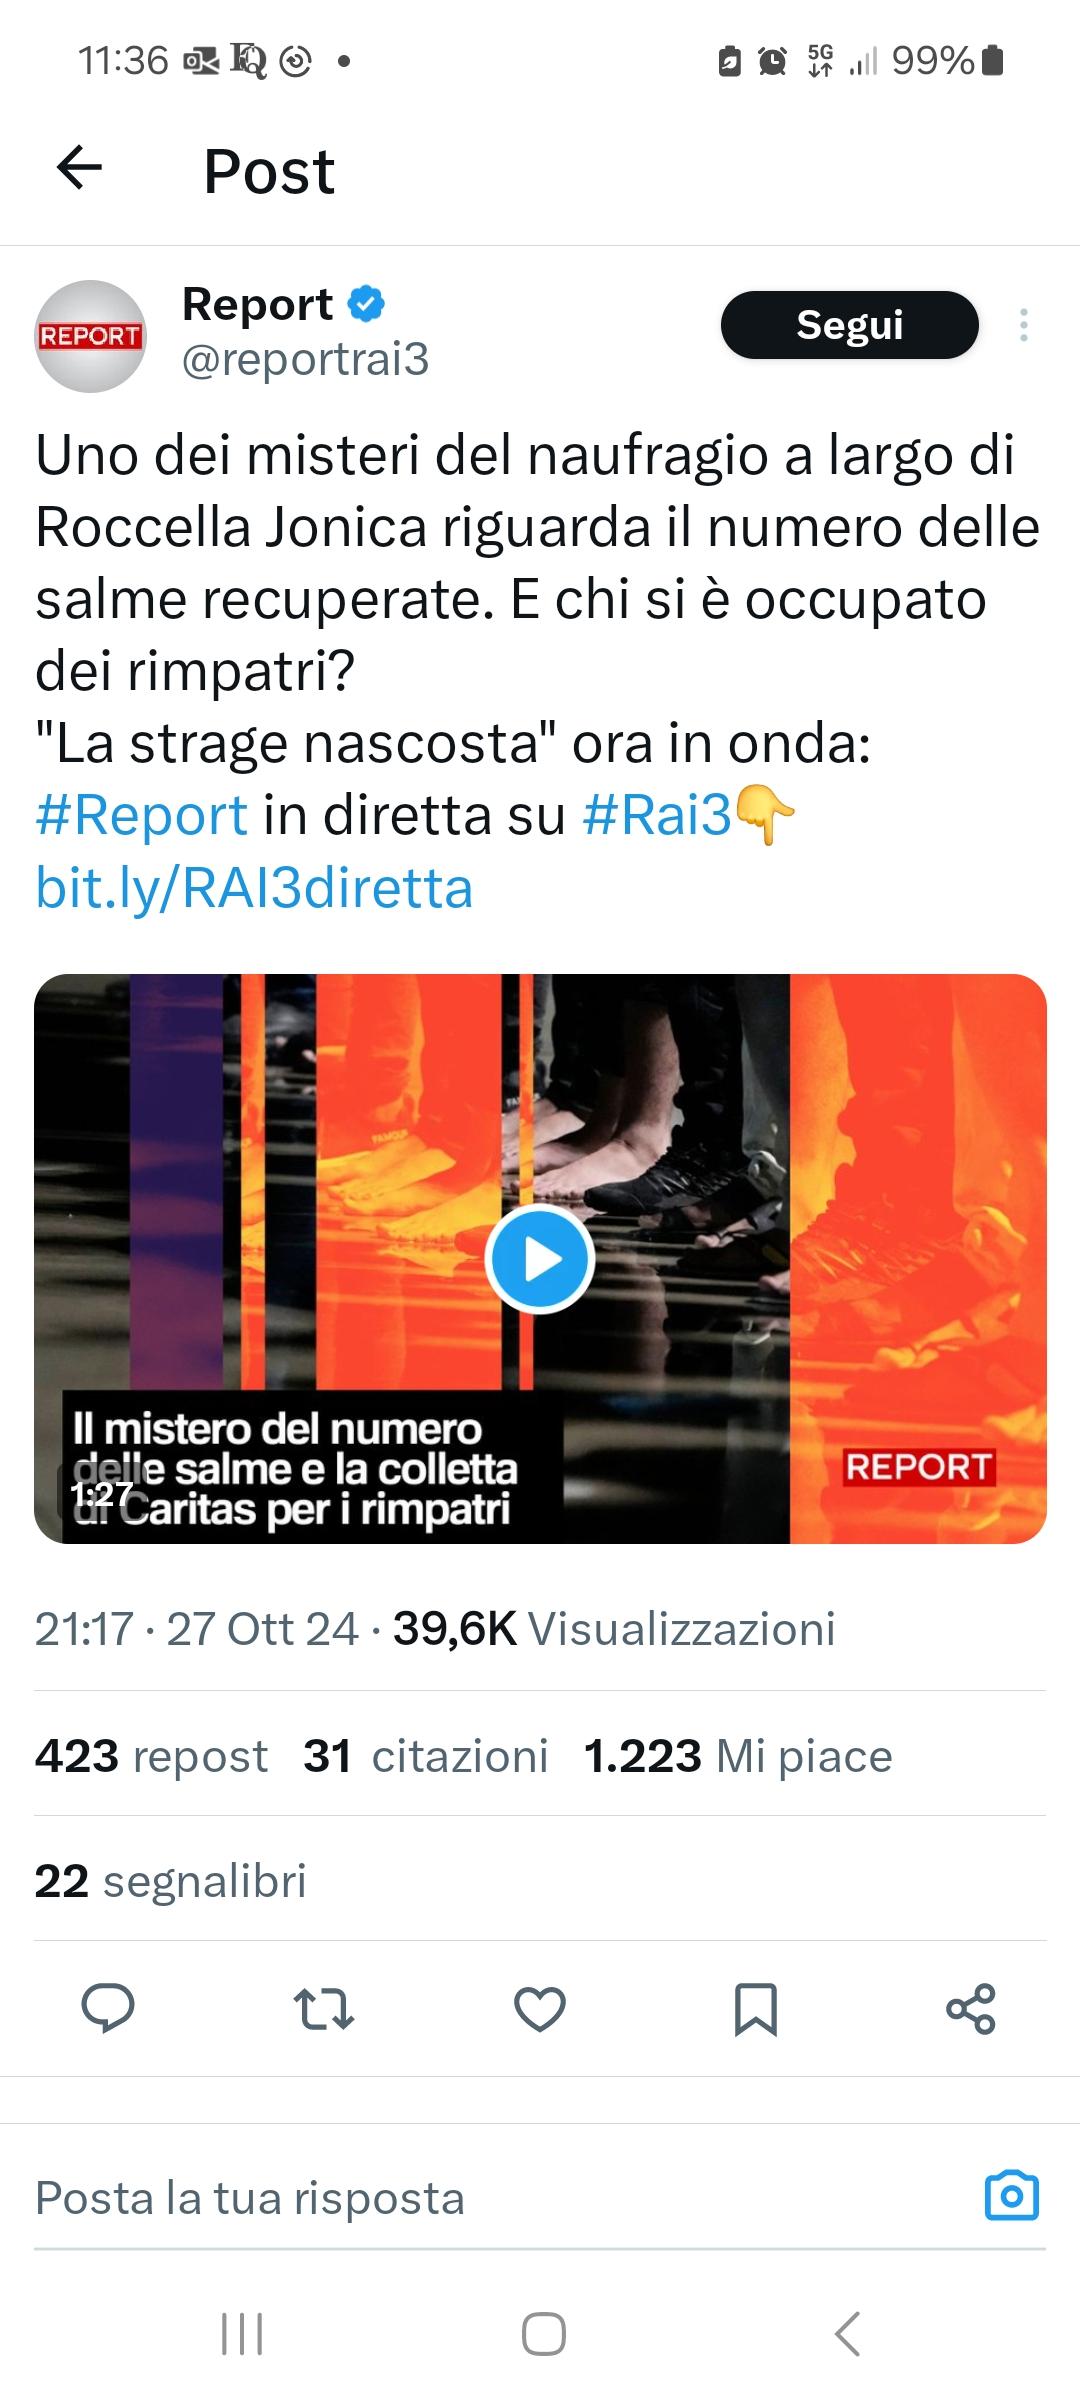Open the three-dot post options menu

[1023, 325]
